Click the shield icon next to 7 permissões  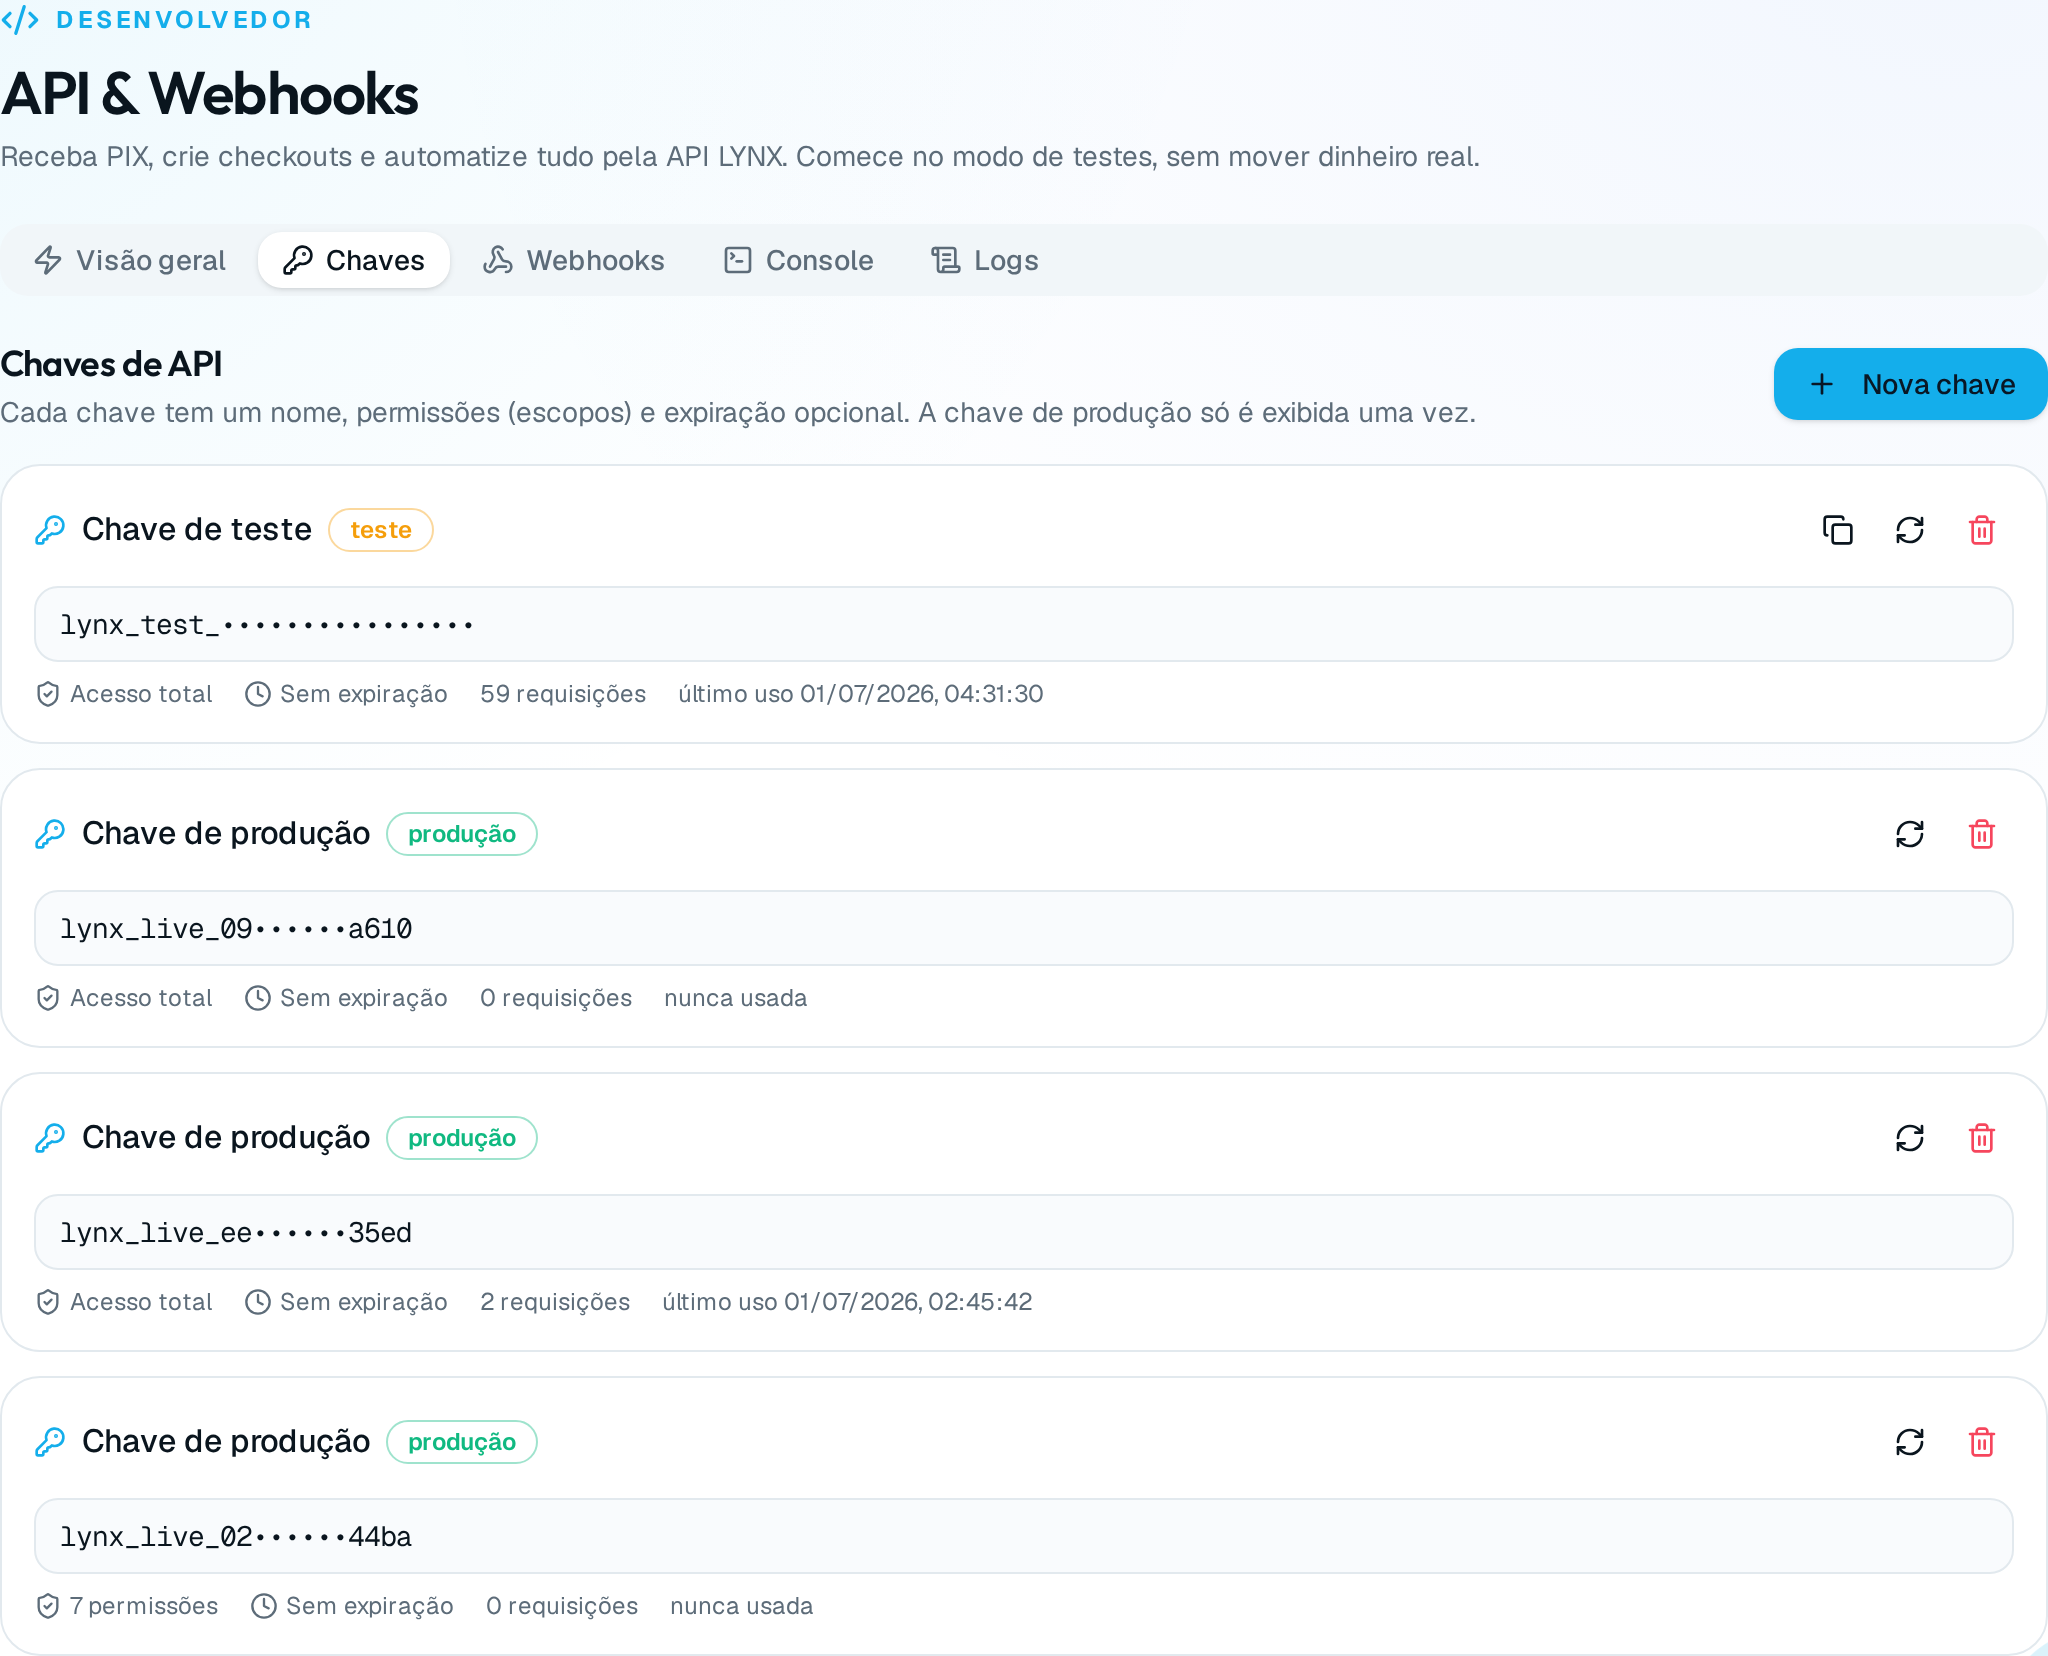48,1606
